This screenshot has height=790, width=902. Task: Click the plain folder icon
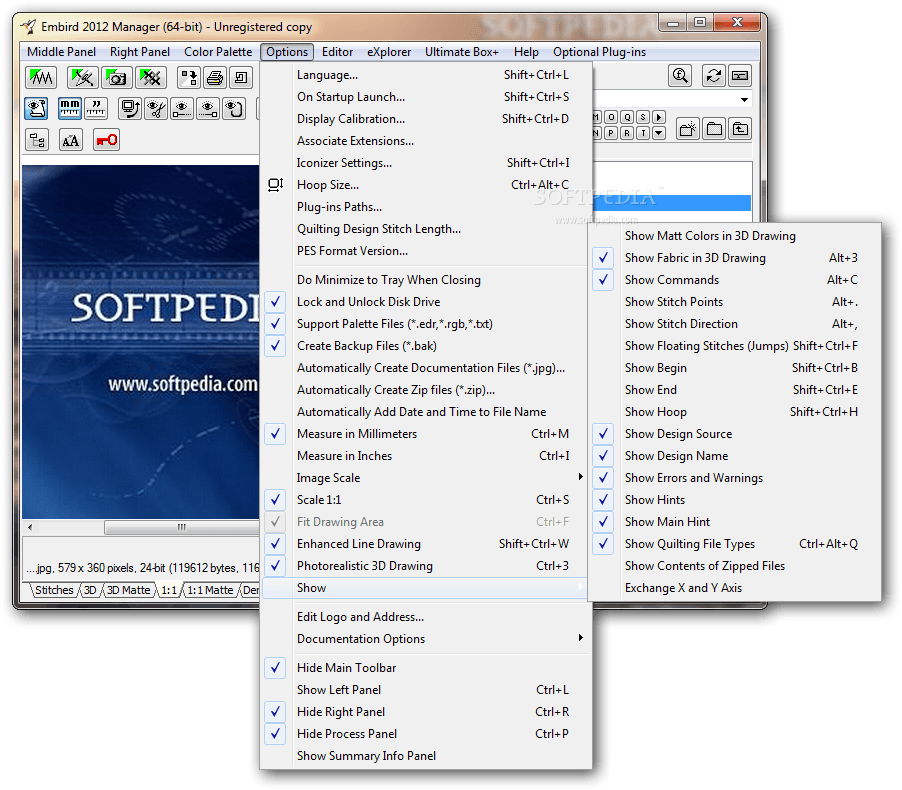714,129
